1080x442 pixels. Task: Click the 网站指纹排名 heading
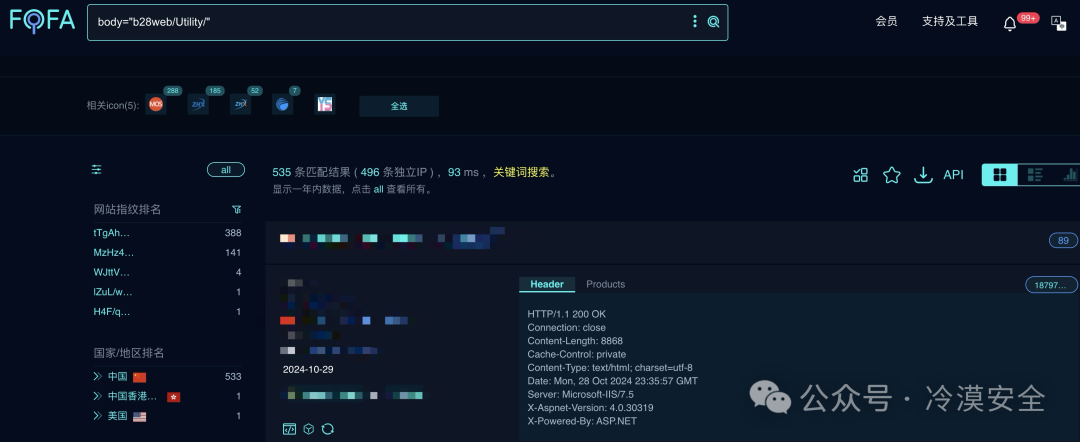127,209
